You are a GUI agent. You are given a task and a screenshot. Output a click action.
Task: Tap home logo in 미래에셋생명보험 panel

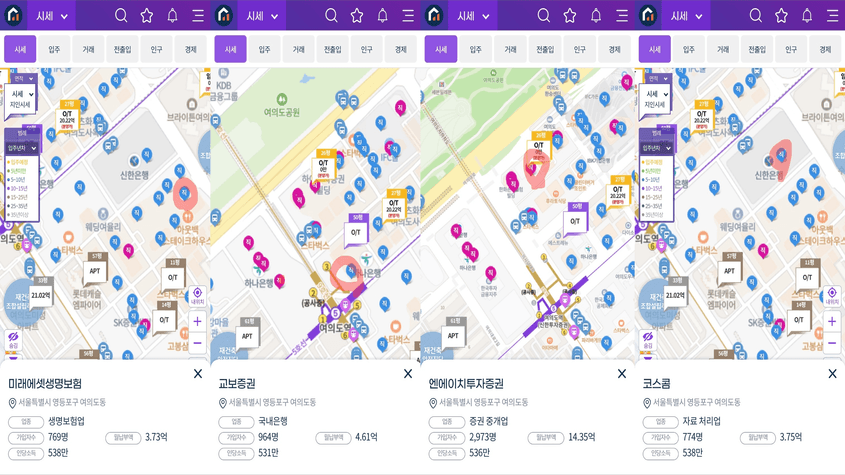pos(13,15)
